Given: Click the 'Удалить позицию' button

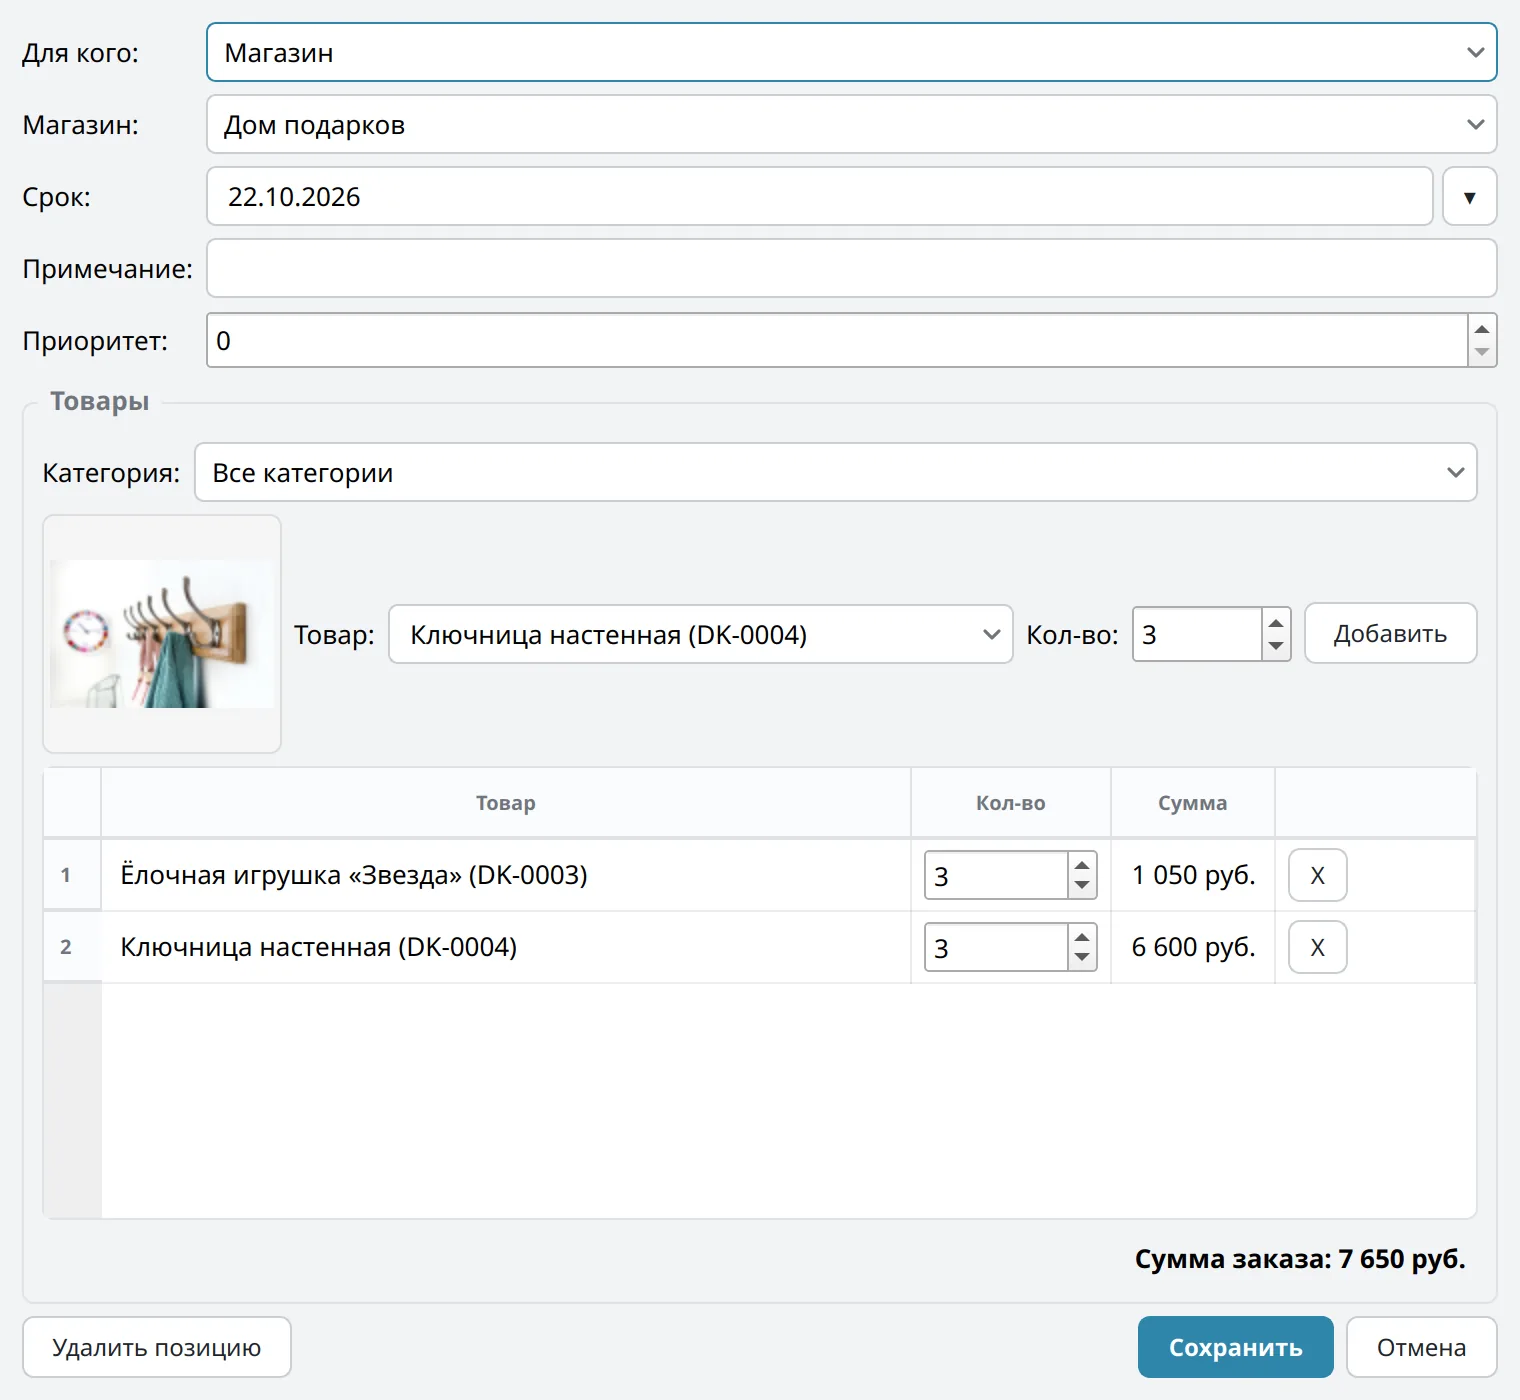Looking at the screenshot, I should coord(157,1347).
